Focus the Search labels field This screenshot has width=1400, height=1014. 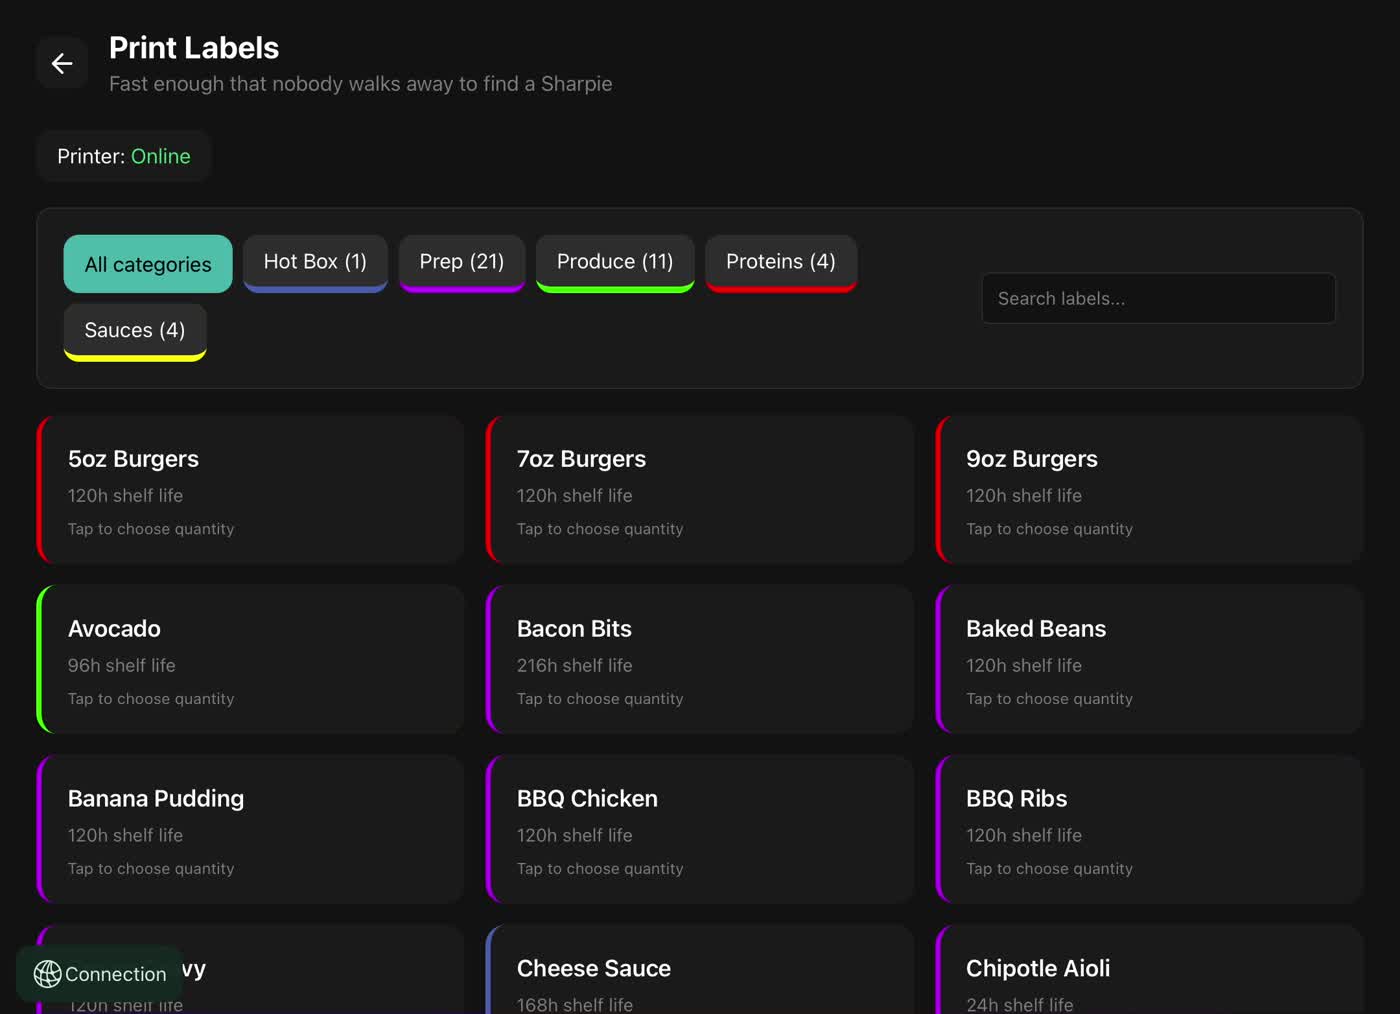(1158, 298)
